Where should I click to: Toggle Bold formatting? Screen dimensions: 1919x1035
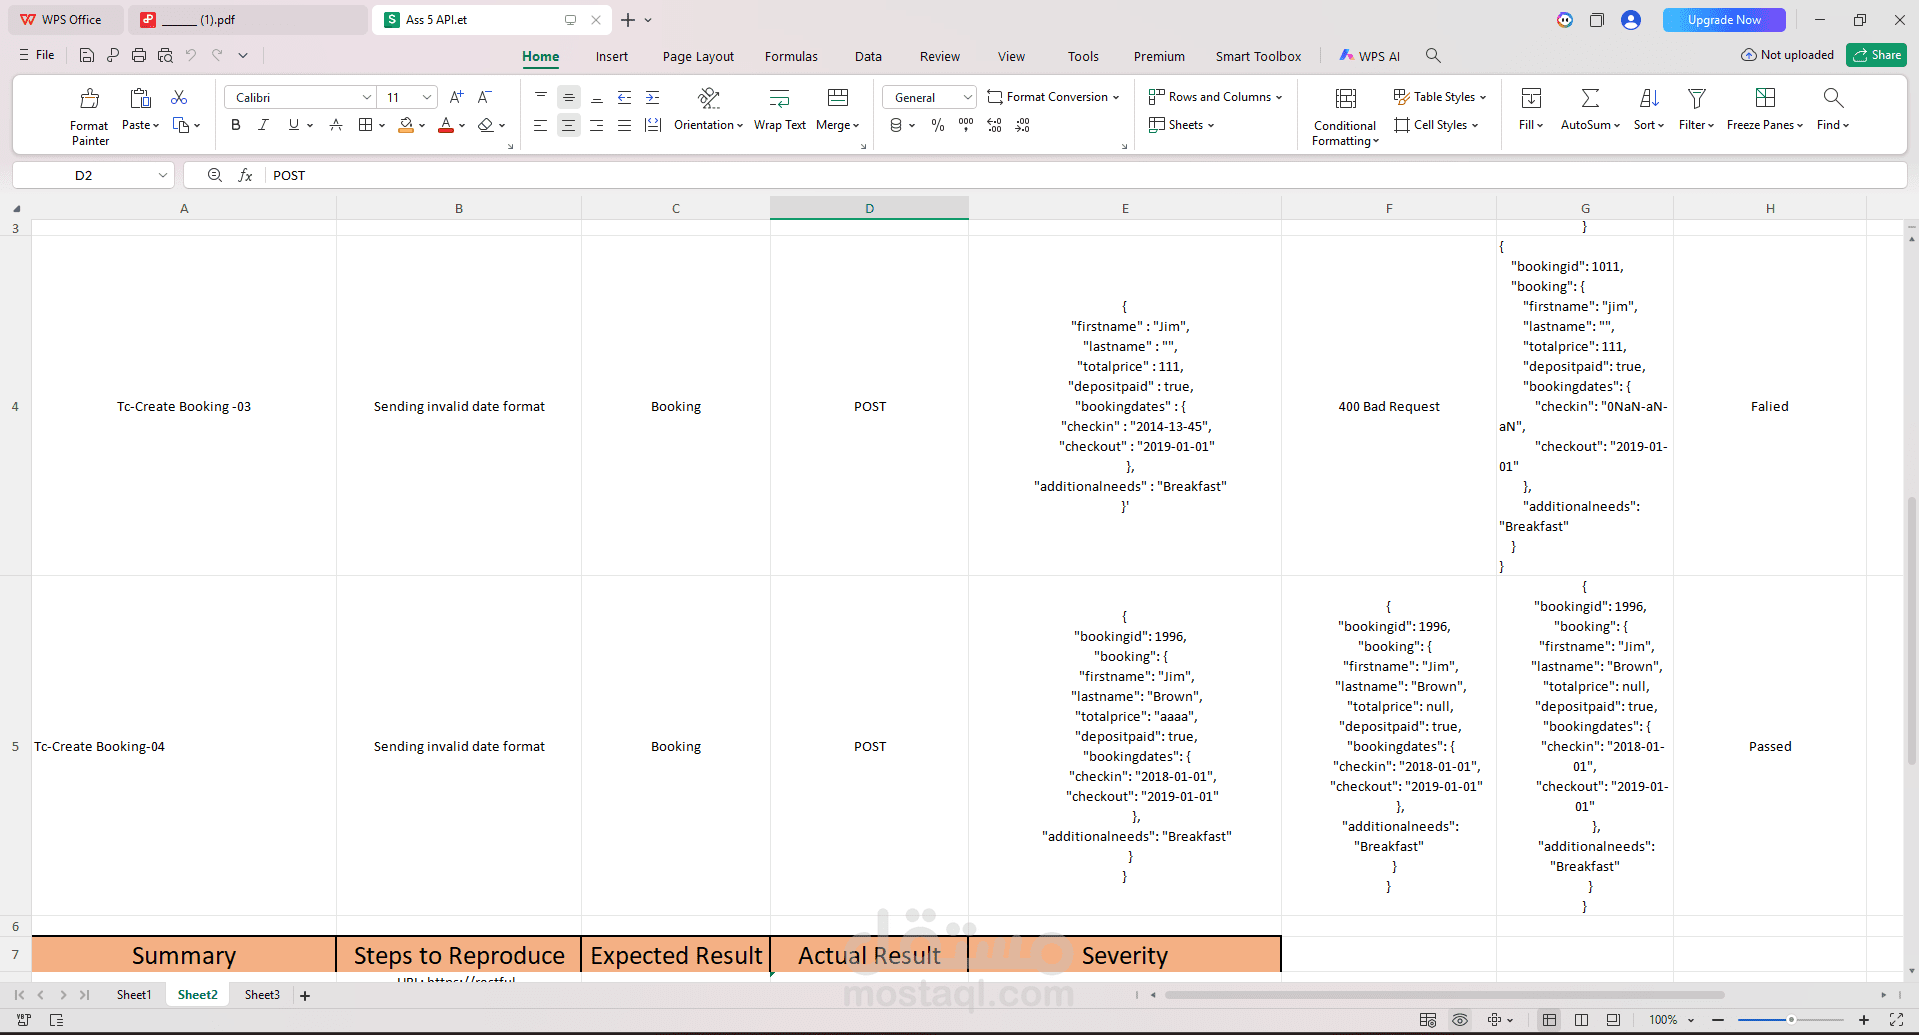tap(235, 125)
